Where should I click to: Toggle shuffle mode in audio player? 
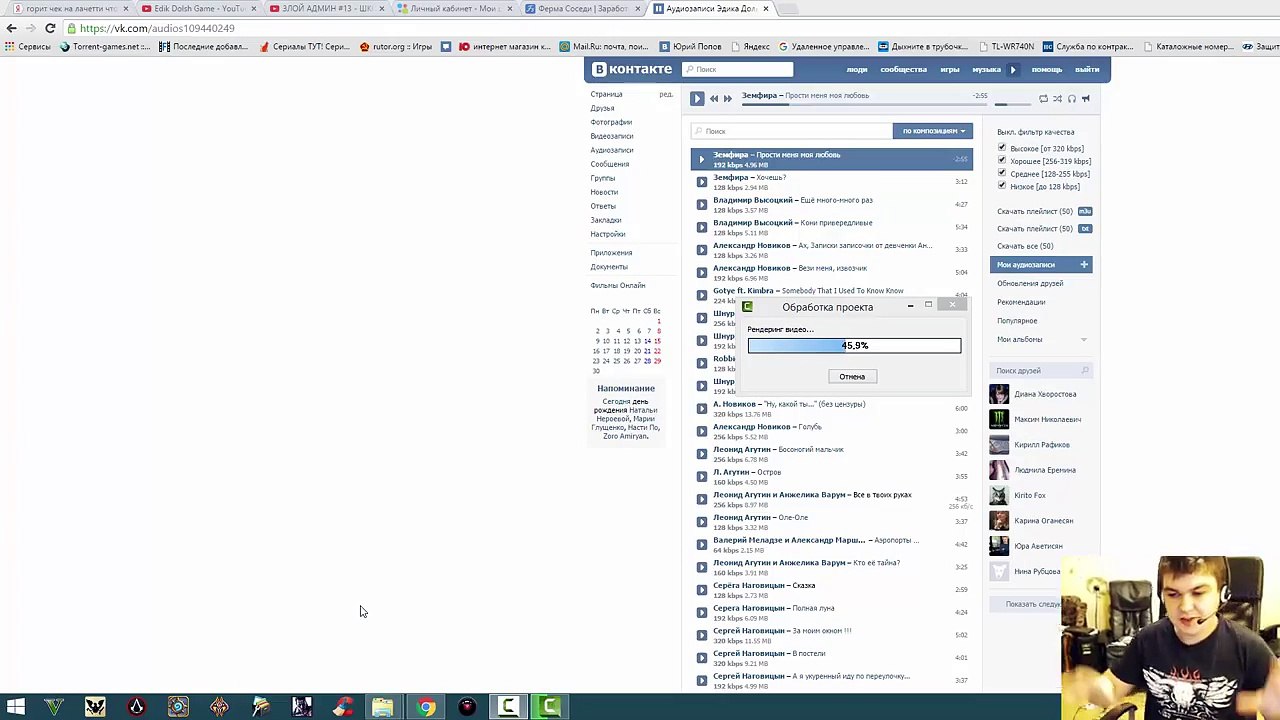point(1057,98)
